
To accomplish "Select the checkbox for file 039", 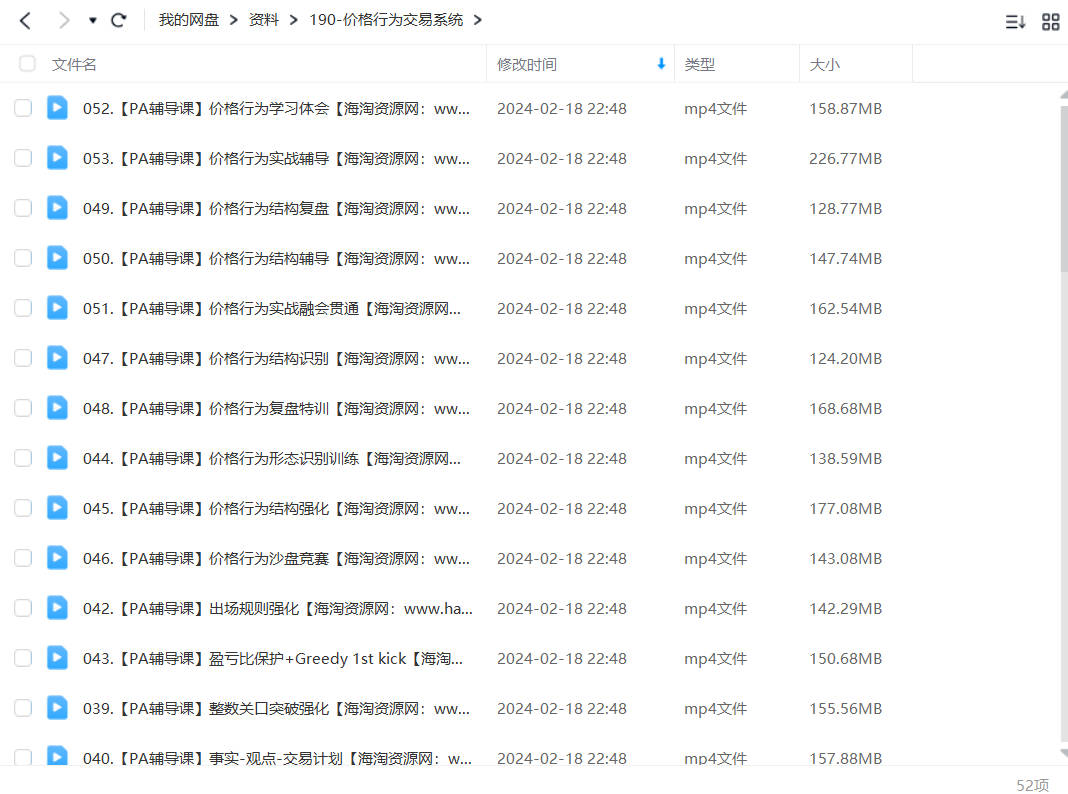I will (x=23, y=708).
